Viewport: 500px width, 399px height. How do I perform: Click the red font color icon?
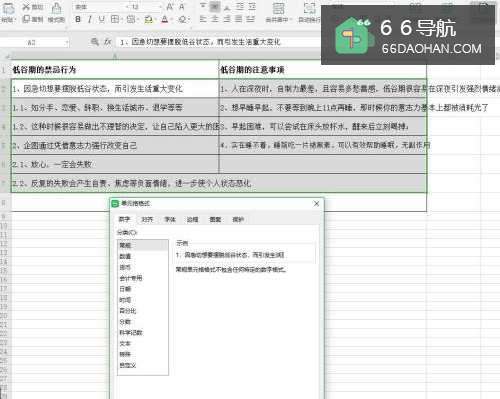[x=165, y=20]
